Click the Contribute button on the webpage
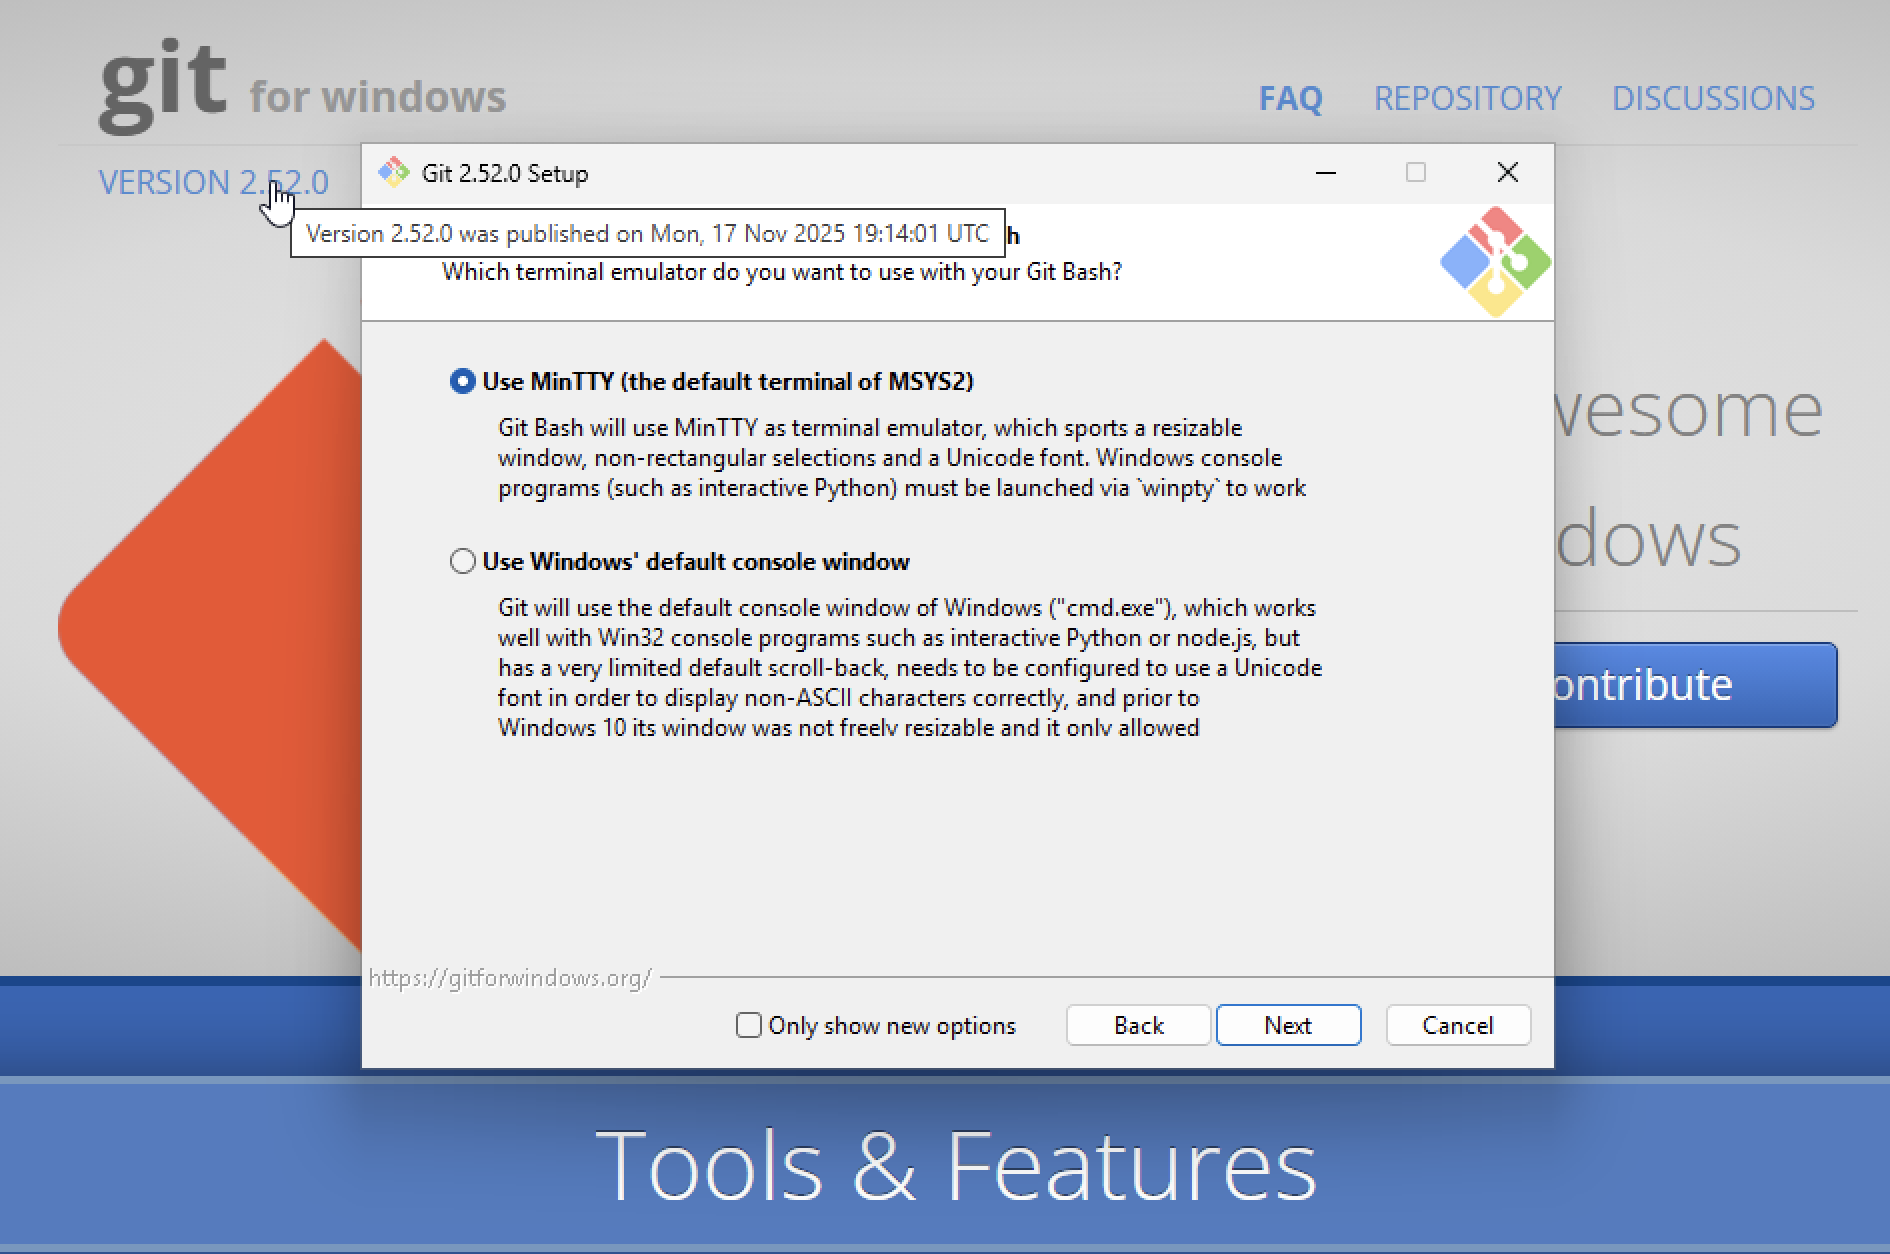Image resolution: width=1890 pixels, height=1254 pixels. click(1696, 685)
